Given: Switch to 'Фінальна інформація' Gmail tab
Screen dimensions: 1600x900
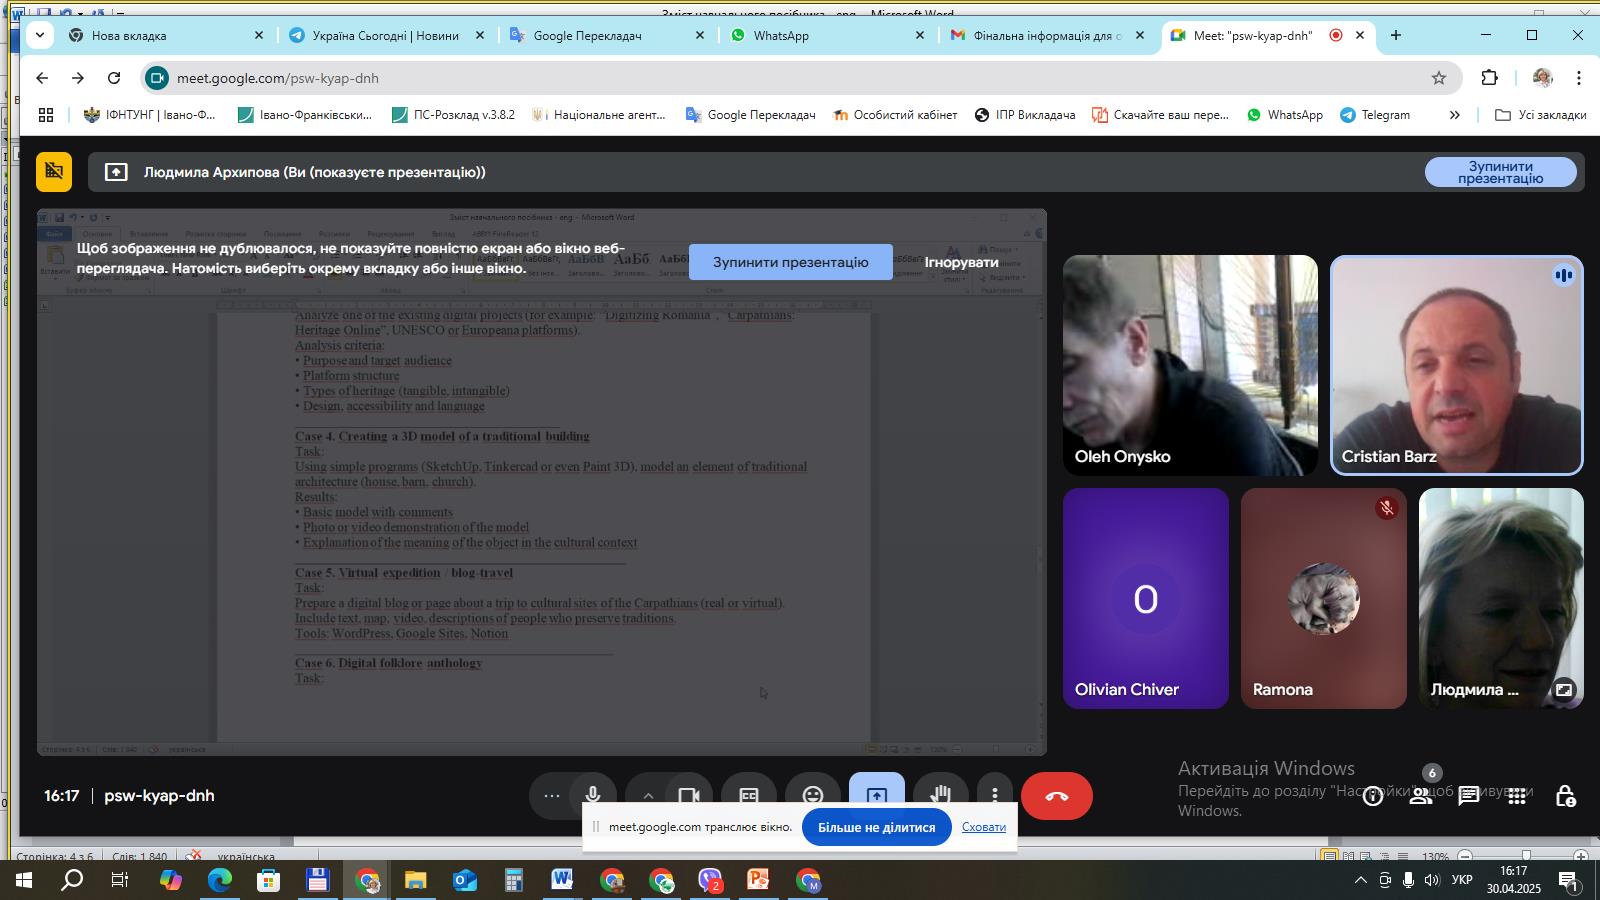Looking at the screenshot, I should 1046,35.
